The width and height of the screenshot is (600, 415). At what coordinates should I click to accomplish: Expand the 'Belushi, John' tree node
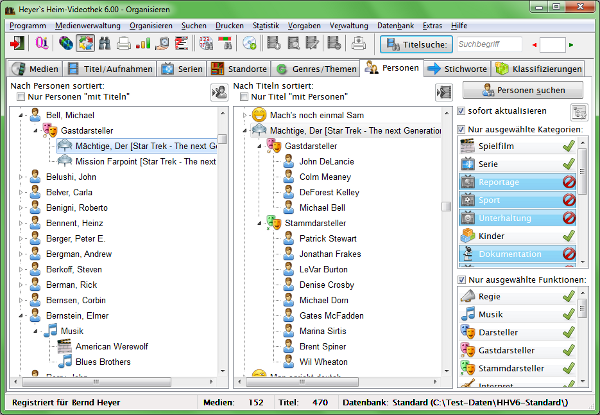point(21,176)
